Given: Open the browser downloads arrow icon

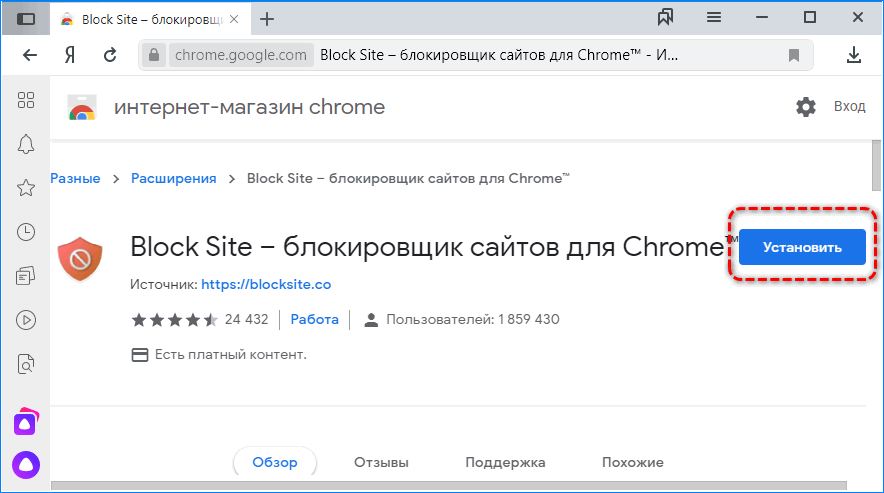Looking at the screenshot, I should (853, 55).
